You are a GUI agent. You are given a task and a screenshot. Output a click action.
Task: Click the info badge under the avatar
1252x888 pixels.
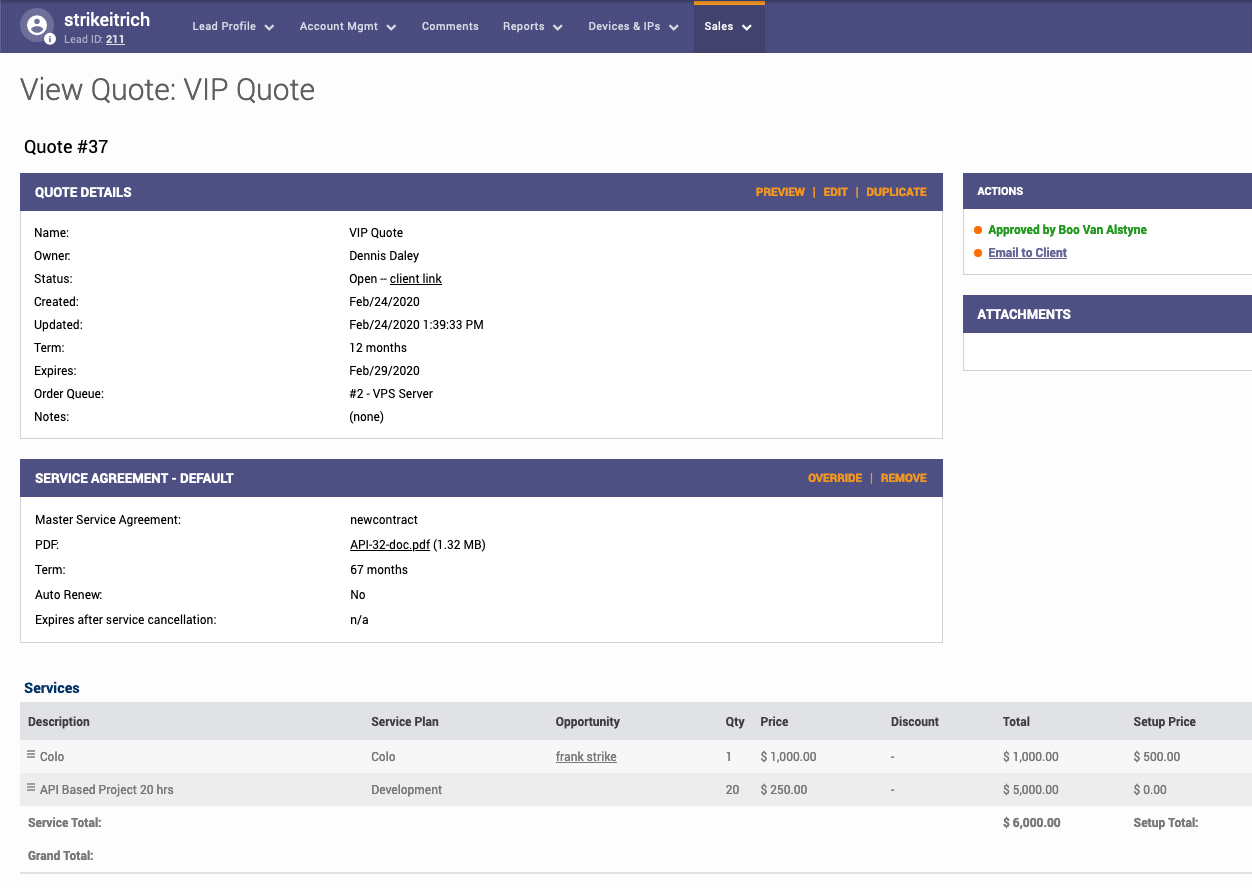coord(50,40)
